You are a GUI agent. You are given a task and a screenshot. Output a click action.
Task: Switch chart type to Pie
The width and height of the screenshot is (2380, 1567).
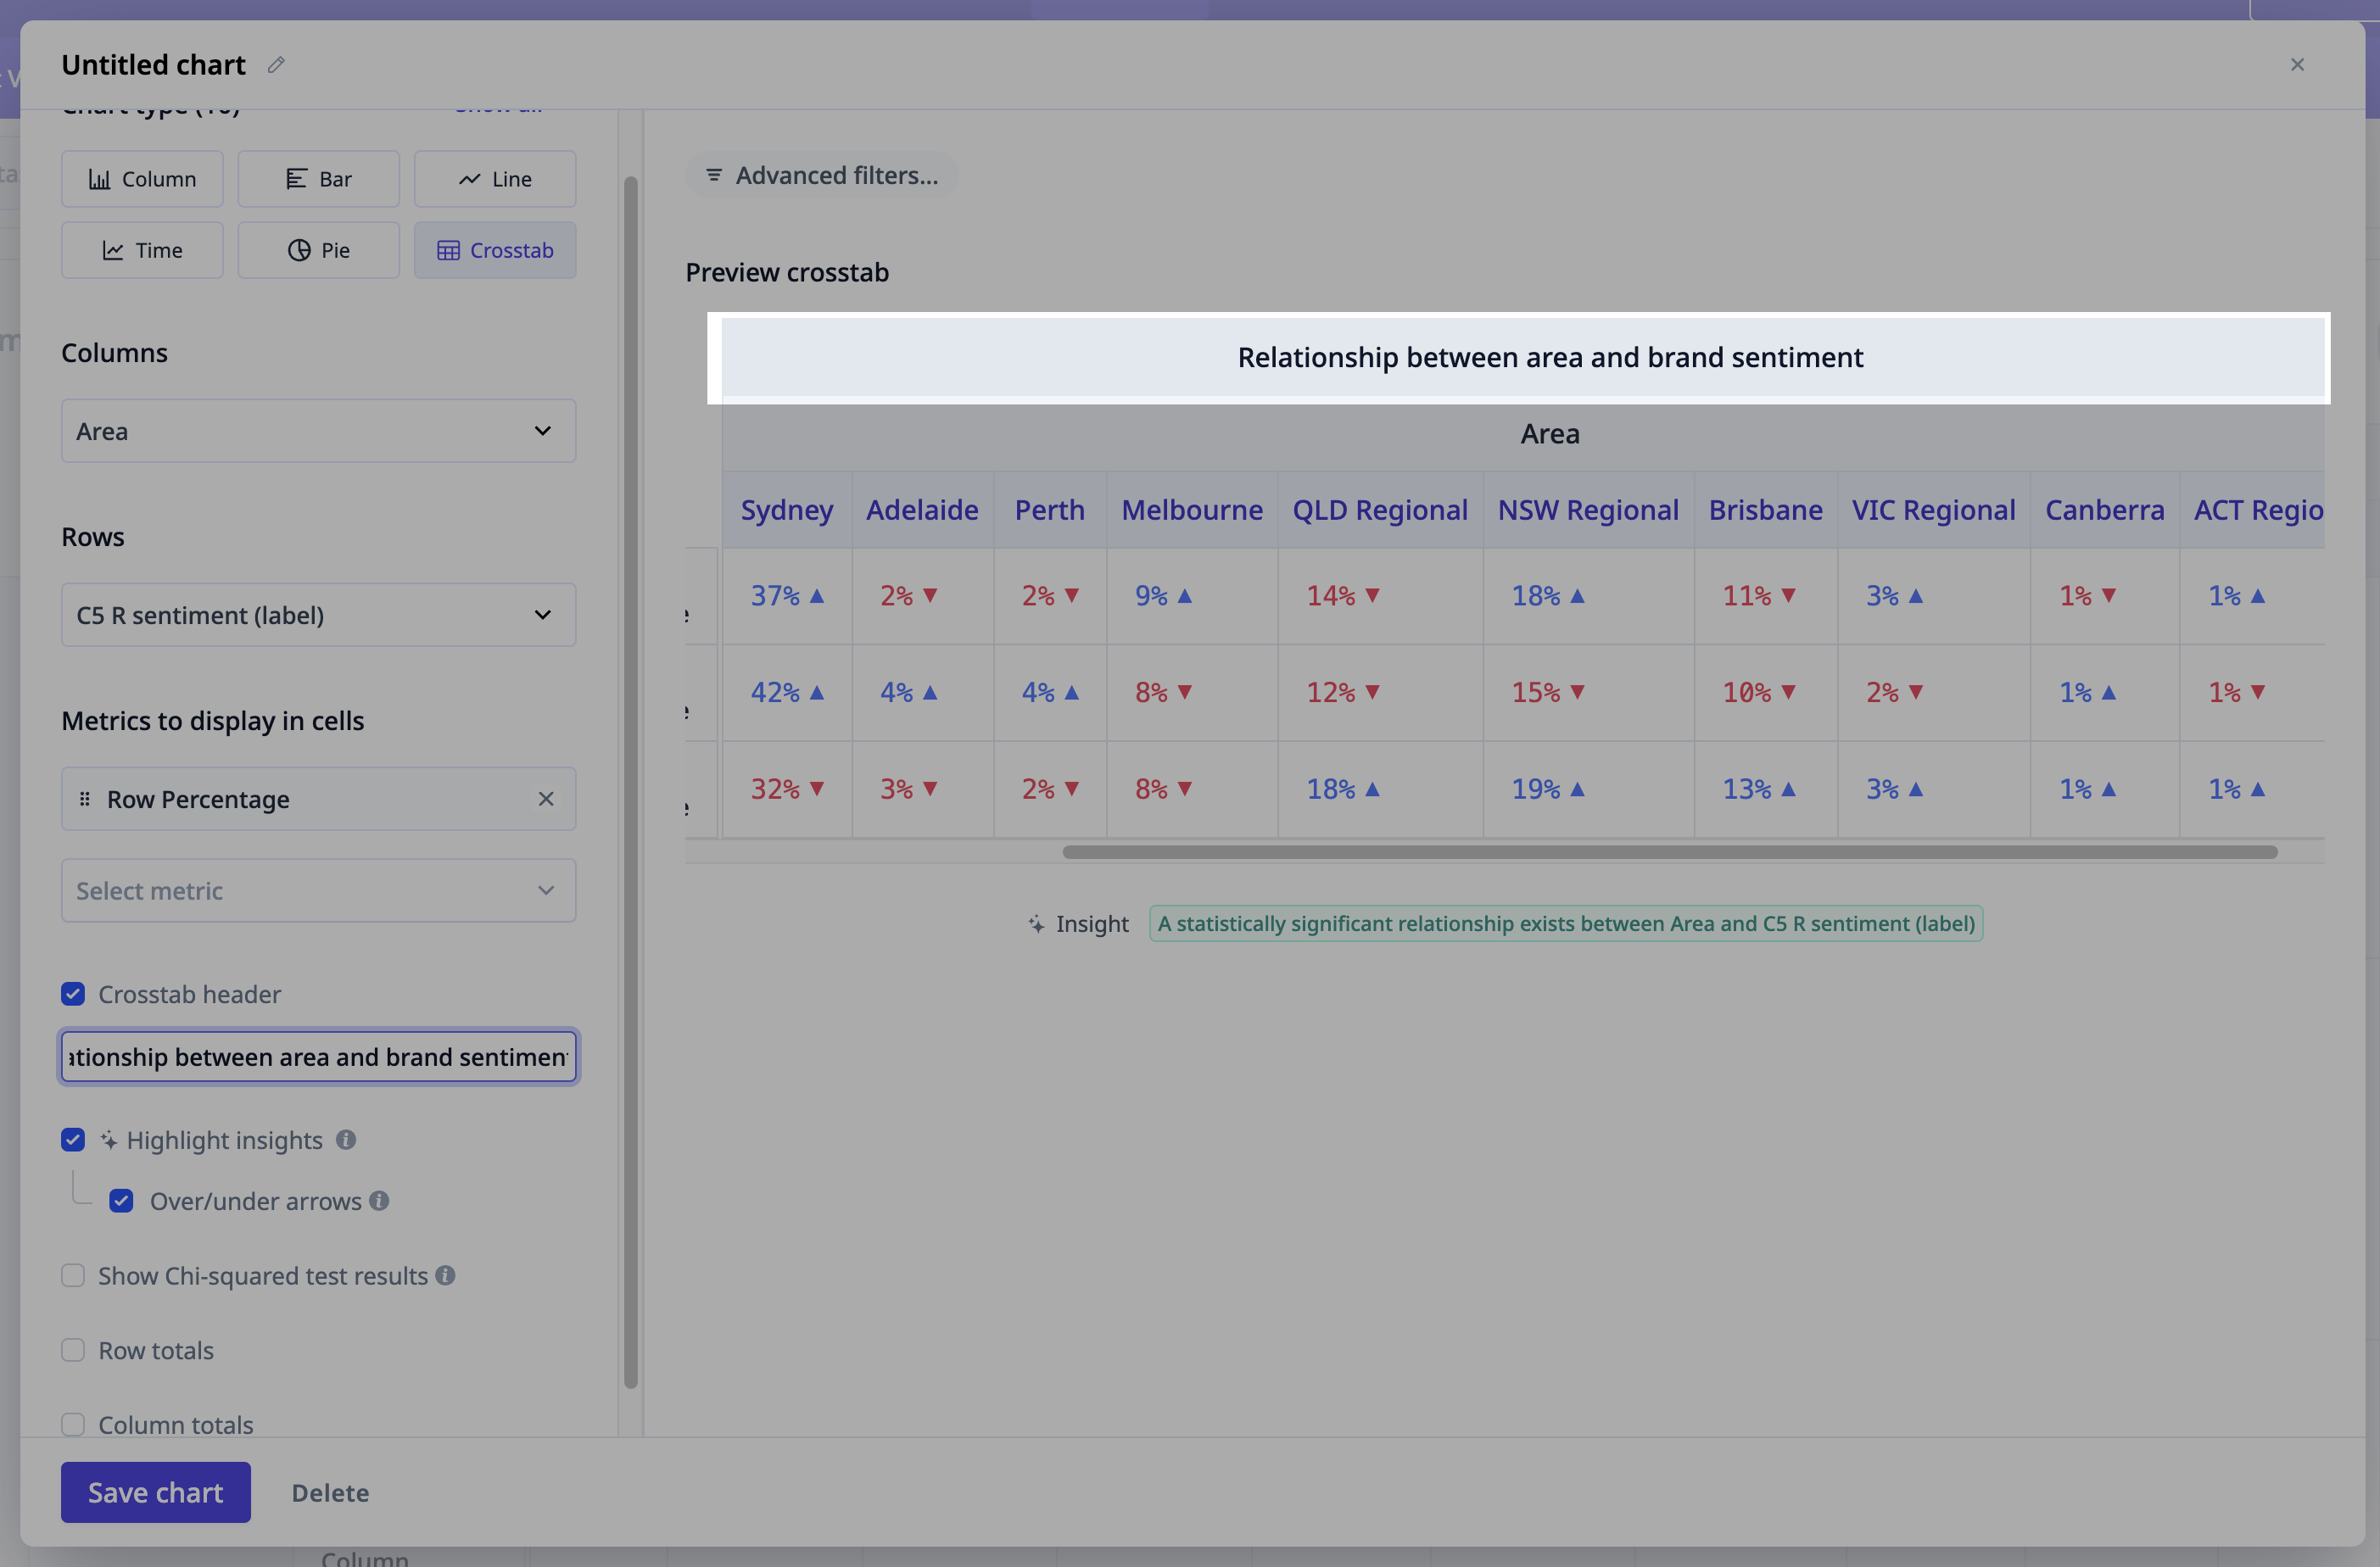coord(318,250)
